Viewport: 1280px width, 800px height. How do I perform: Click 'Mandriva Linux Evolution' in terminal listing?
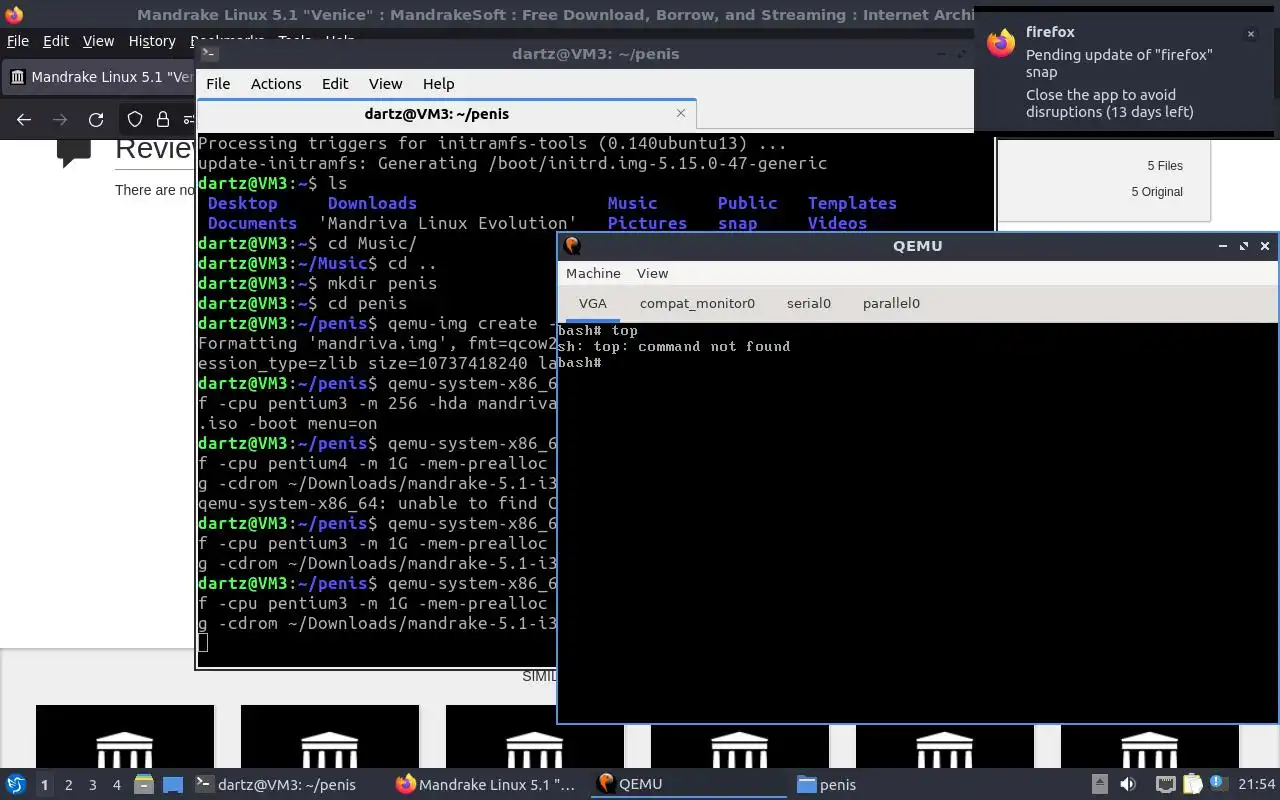(x=447, y=223)
